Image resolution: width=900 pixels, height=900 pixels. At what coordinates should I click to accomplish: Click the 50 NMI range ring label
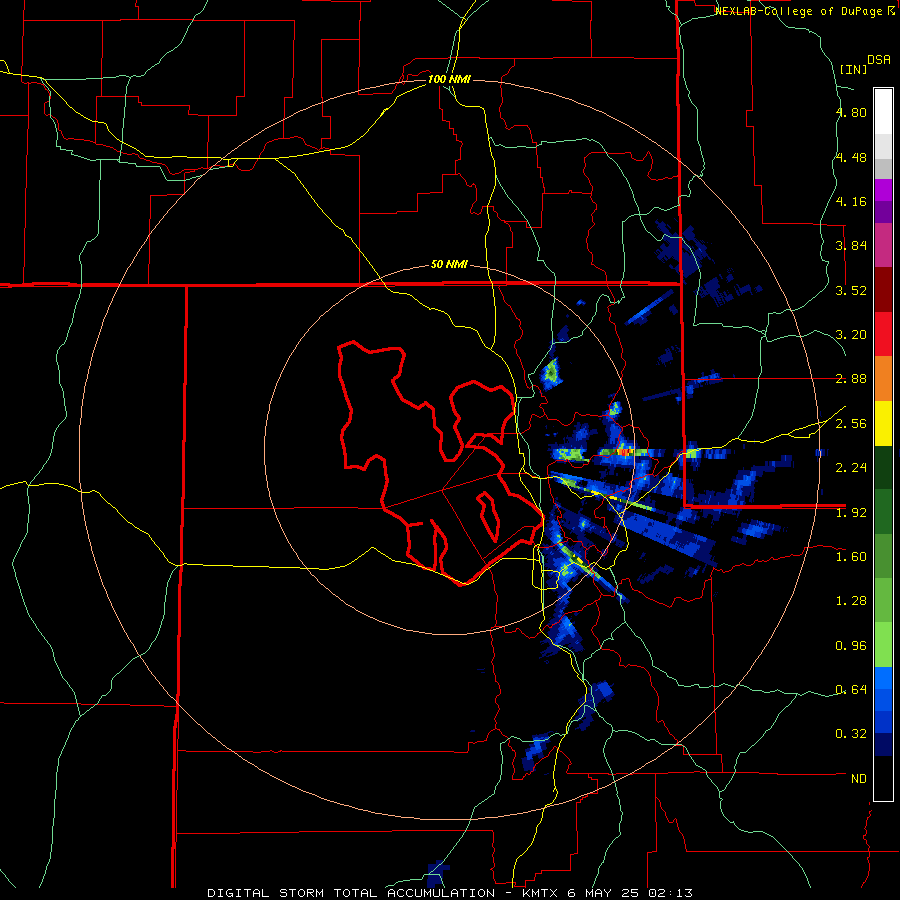point(449,264)
